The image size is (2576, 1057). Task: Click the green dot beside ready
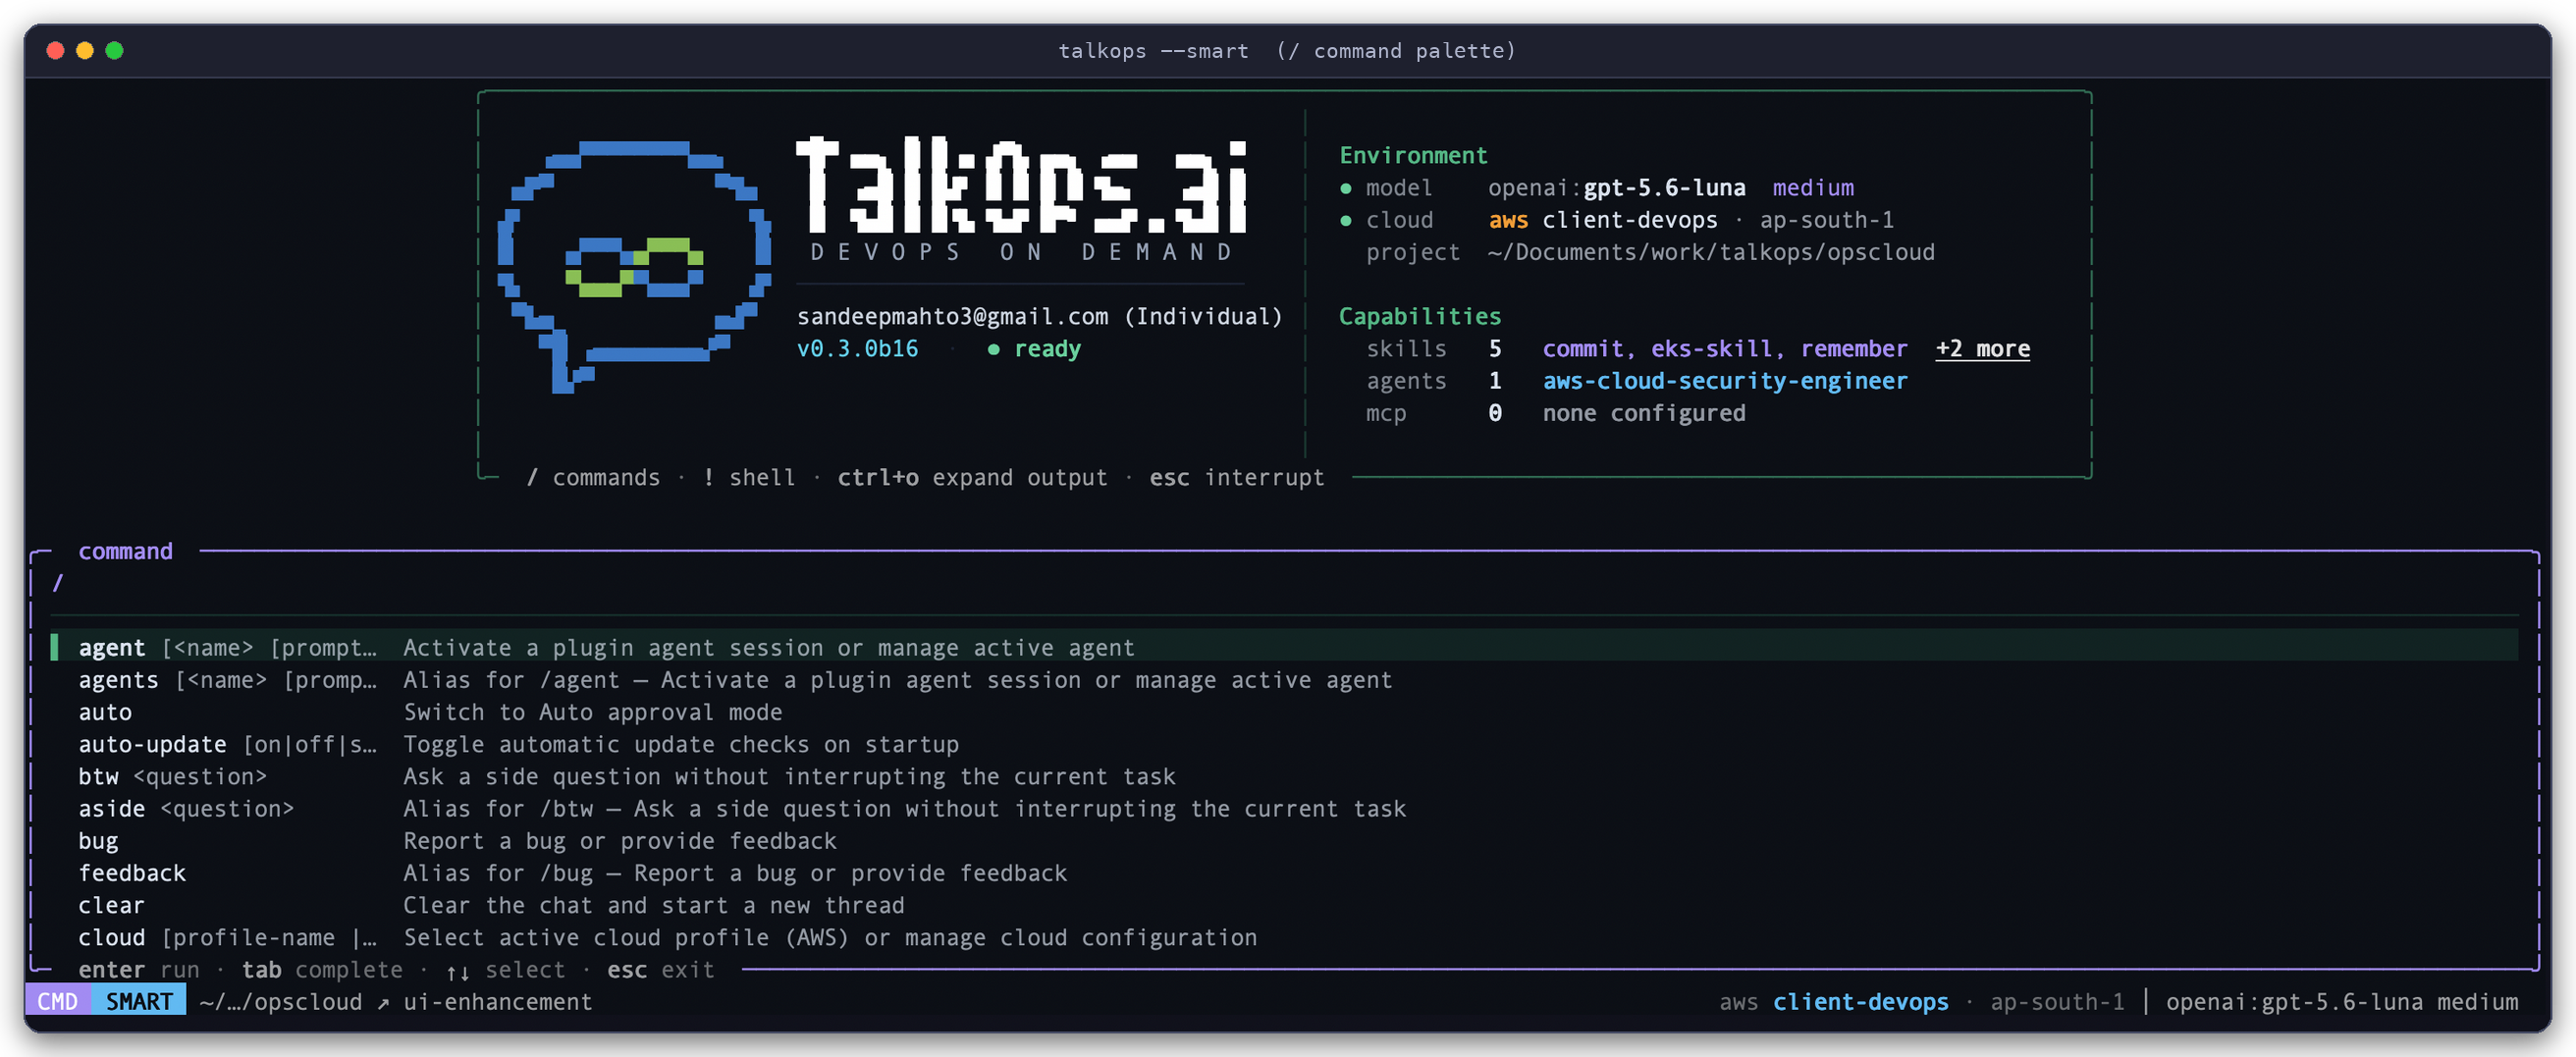993,350
